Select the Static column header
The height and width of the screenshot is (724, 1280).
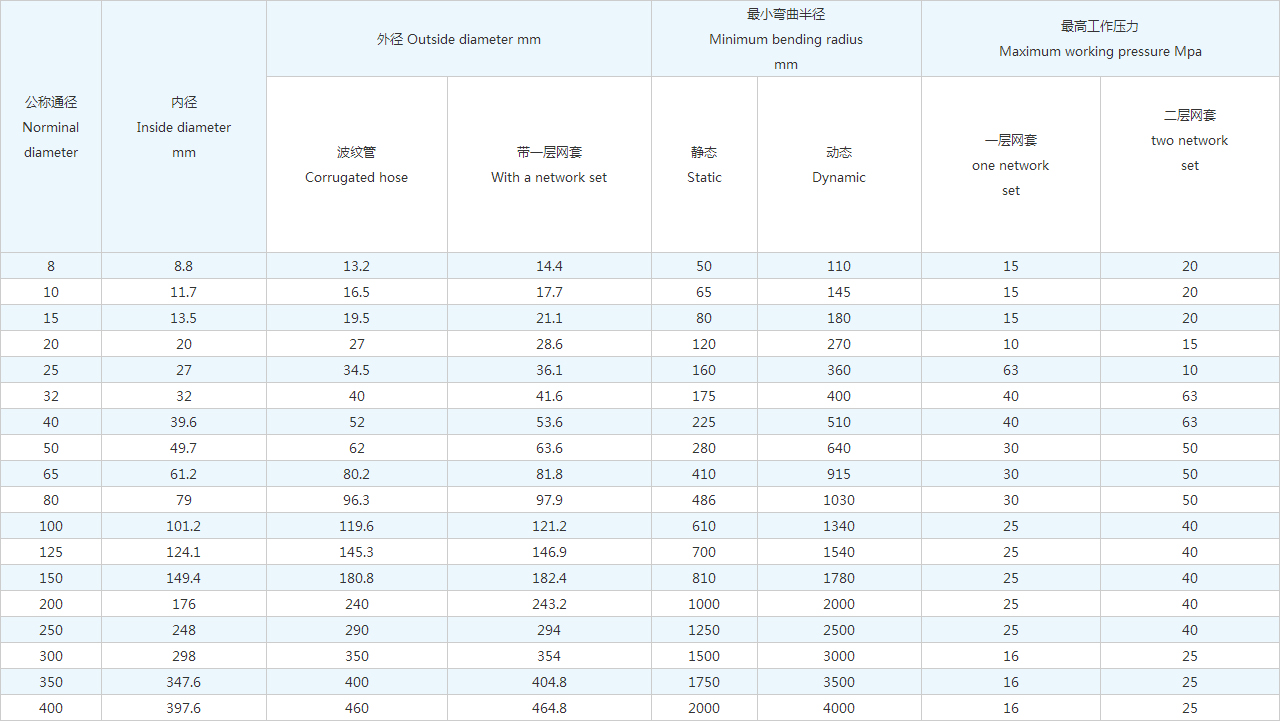(x=704, y=165)
